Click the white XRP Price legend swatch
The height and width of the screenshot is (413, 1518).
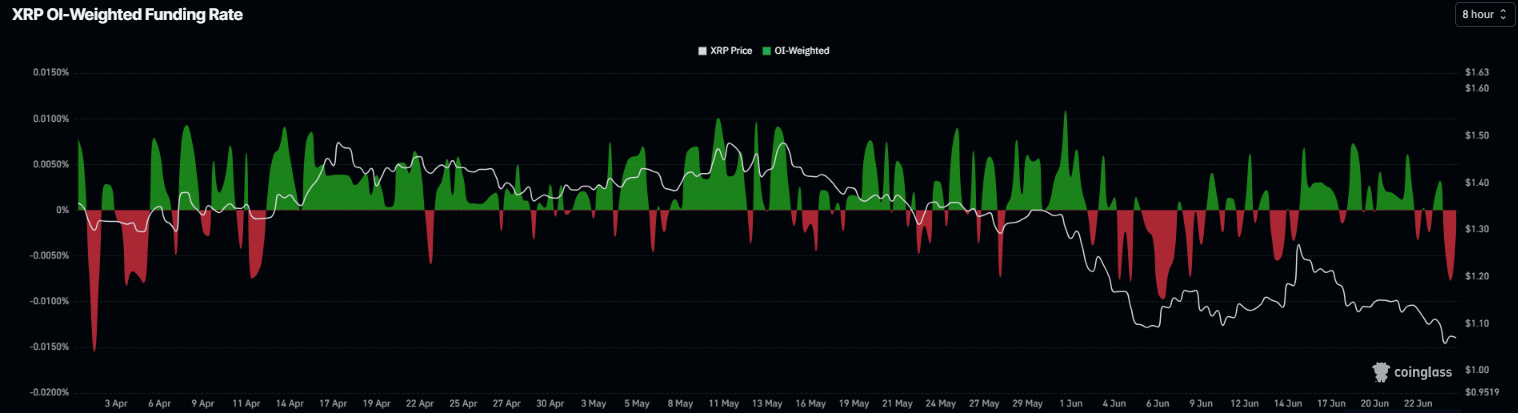coord(702,50)
